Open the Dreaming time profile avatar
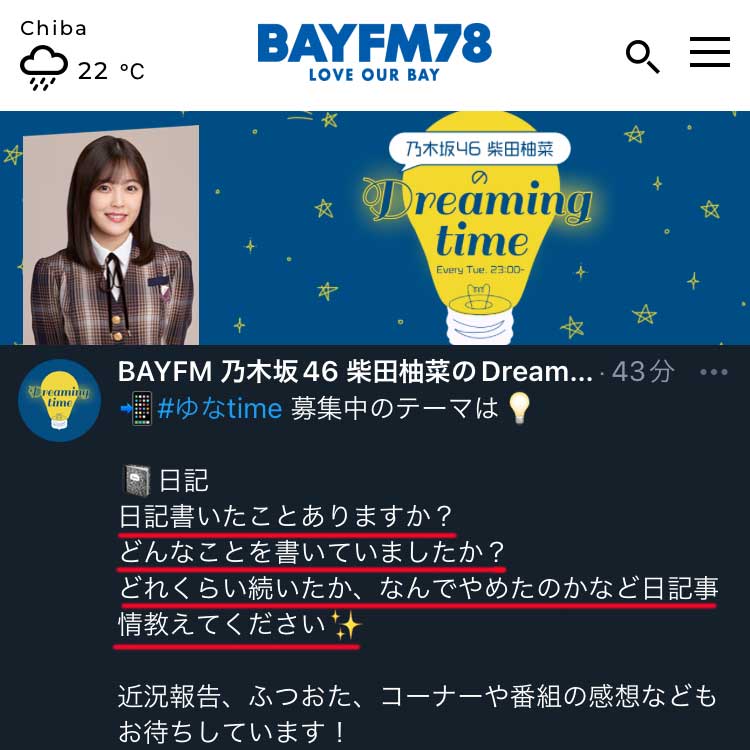This screenshot has height=750, width=750. [59, 400]
